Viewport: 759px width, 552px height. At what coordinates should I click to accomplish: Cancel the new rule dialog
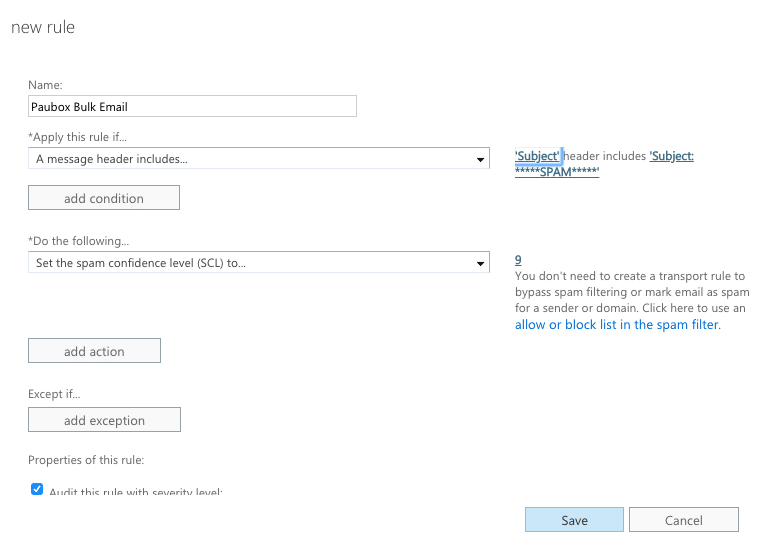[x=684, y=520]
